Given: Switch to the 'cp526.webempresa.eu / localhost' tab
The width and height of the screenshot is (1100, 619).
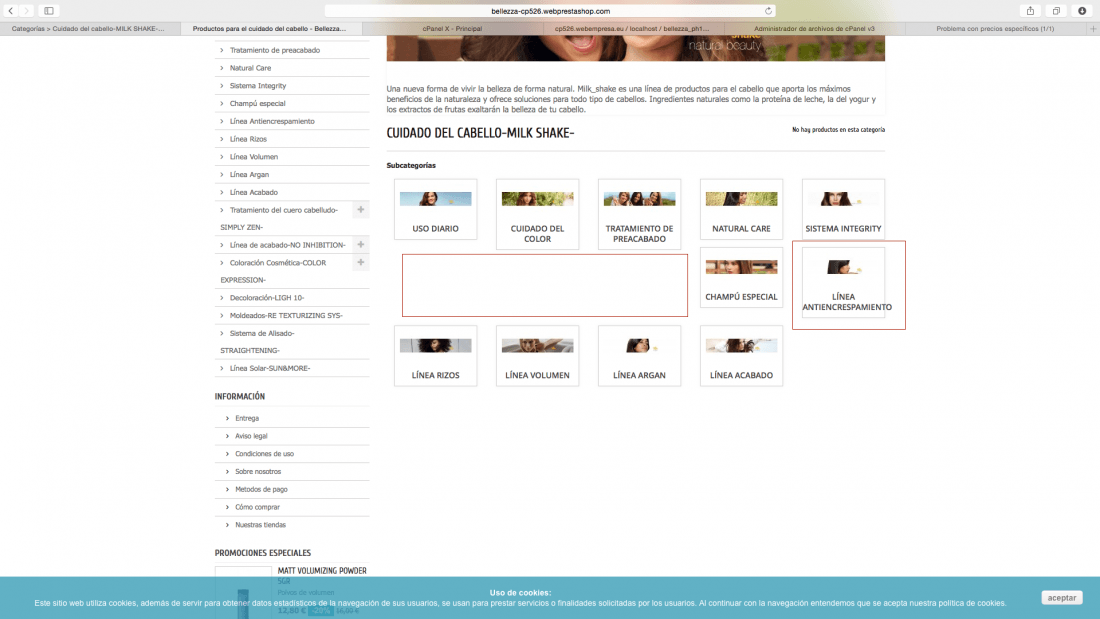Looking at the screenshot, I should click(632, 29).
